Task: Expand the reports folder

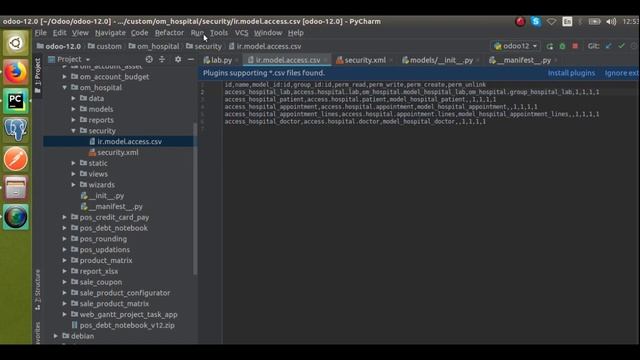Action: [x=73, y=120]
